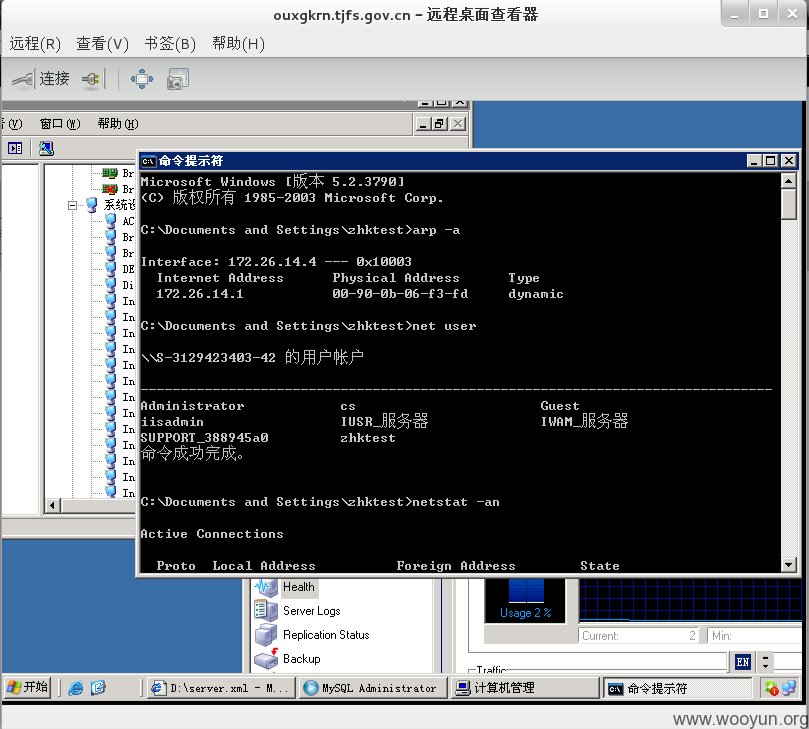Click the Usage 2 % gauge
Image resolution: width=809 pixels, height=729 pixels.
(525, 601)
